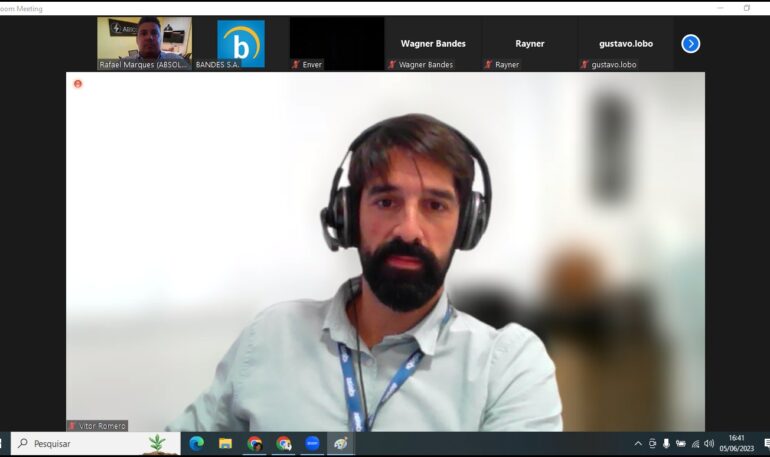Show more participants with the blue arrow
This screenshot has width=770, height=457.
pos(690,44)
